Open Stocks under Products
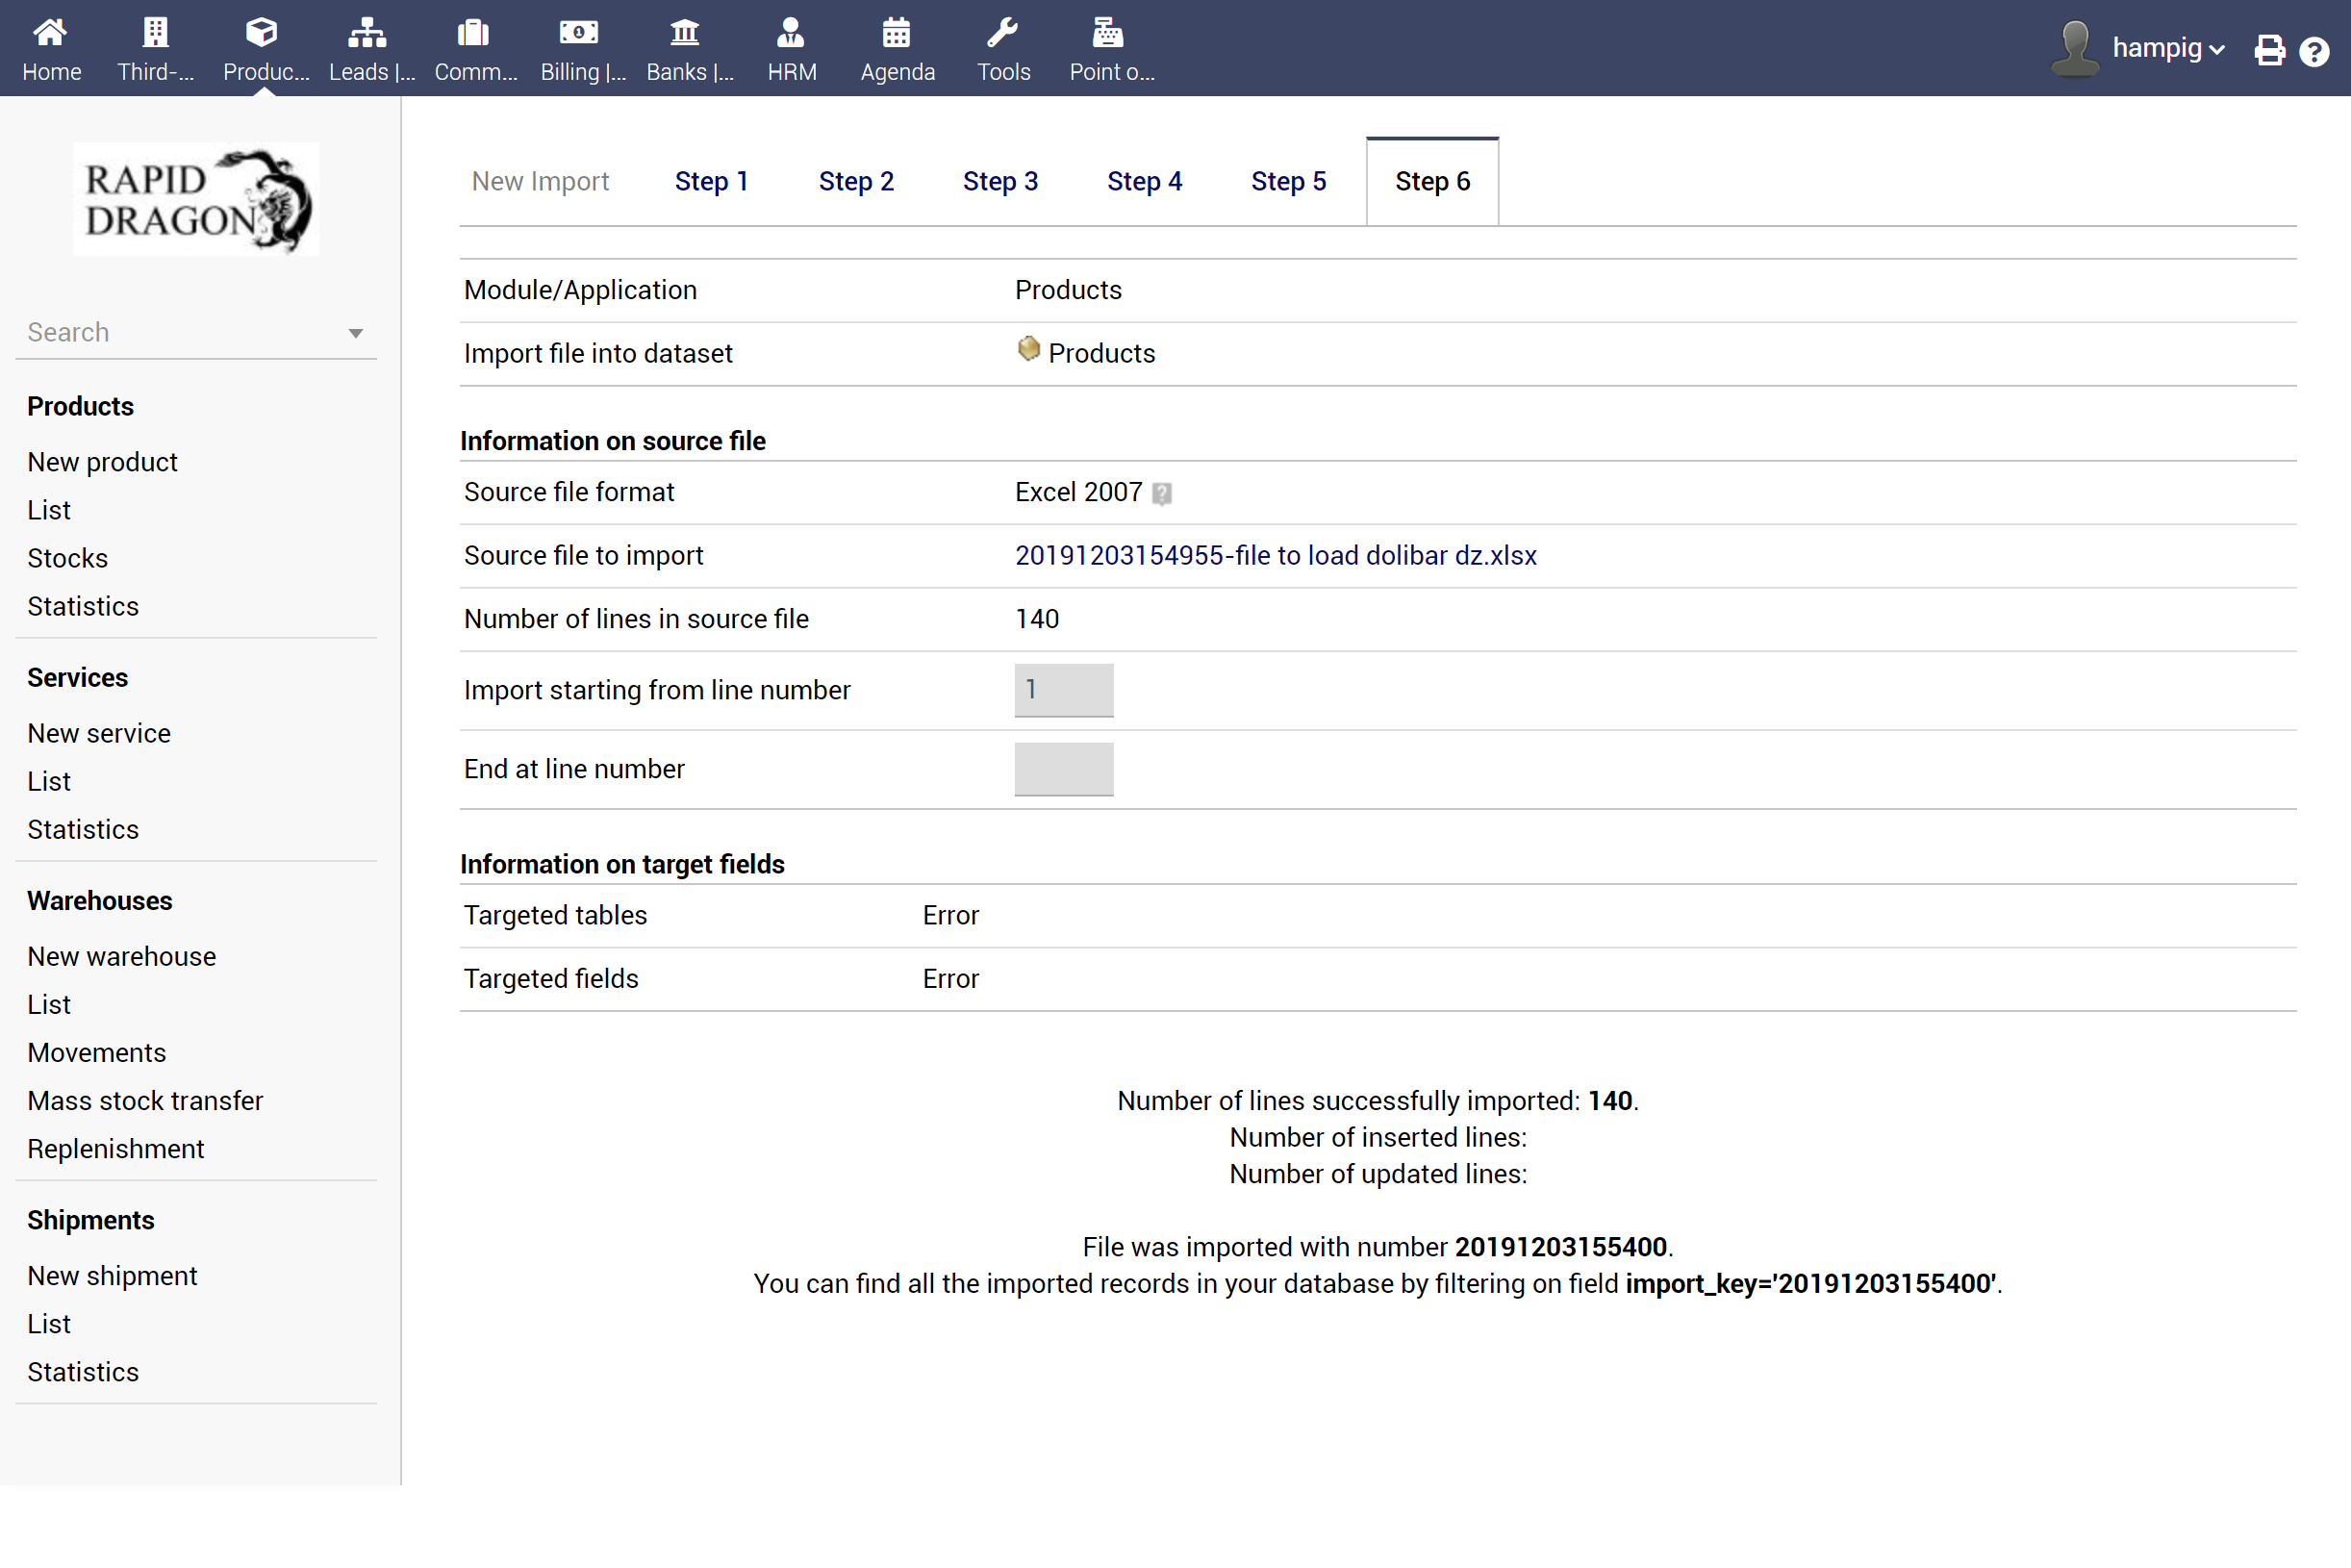Image resolution: width=2351 pixels, height=1568 pixels. point(67,558)
